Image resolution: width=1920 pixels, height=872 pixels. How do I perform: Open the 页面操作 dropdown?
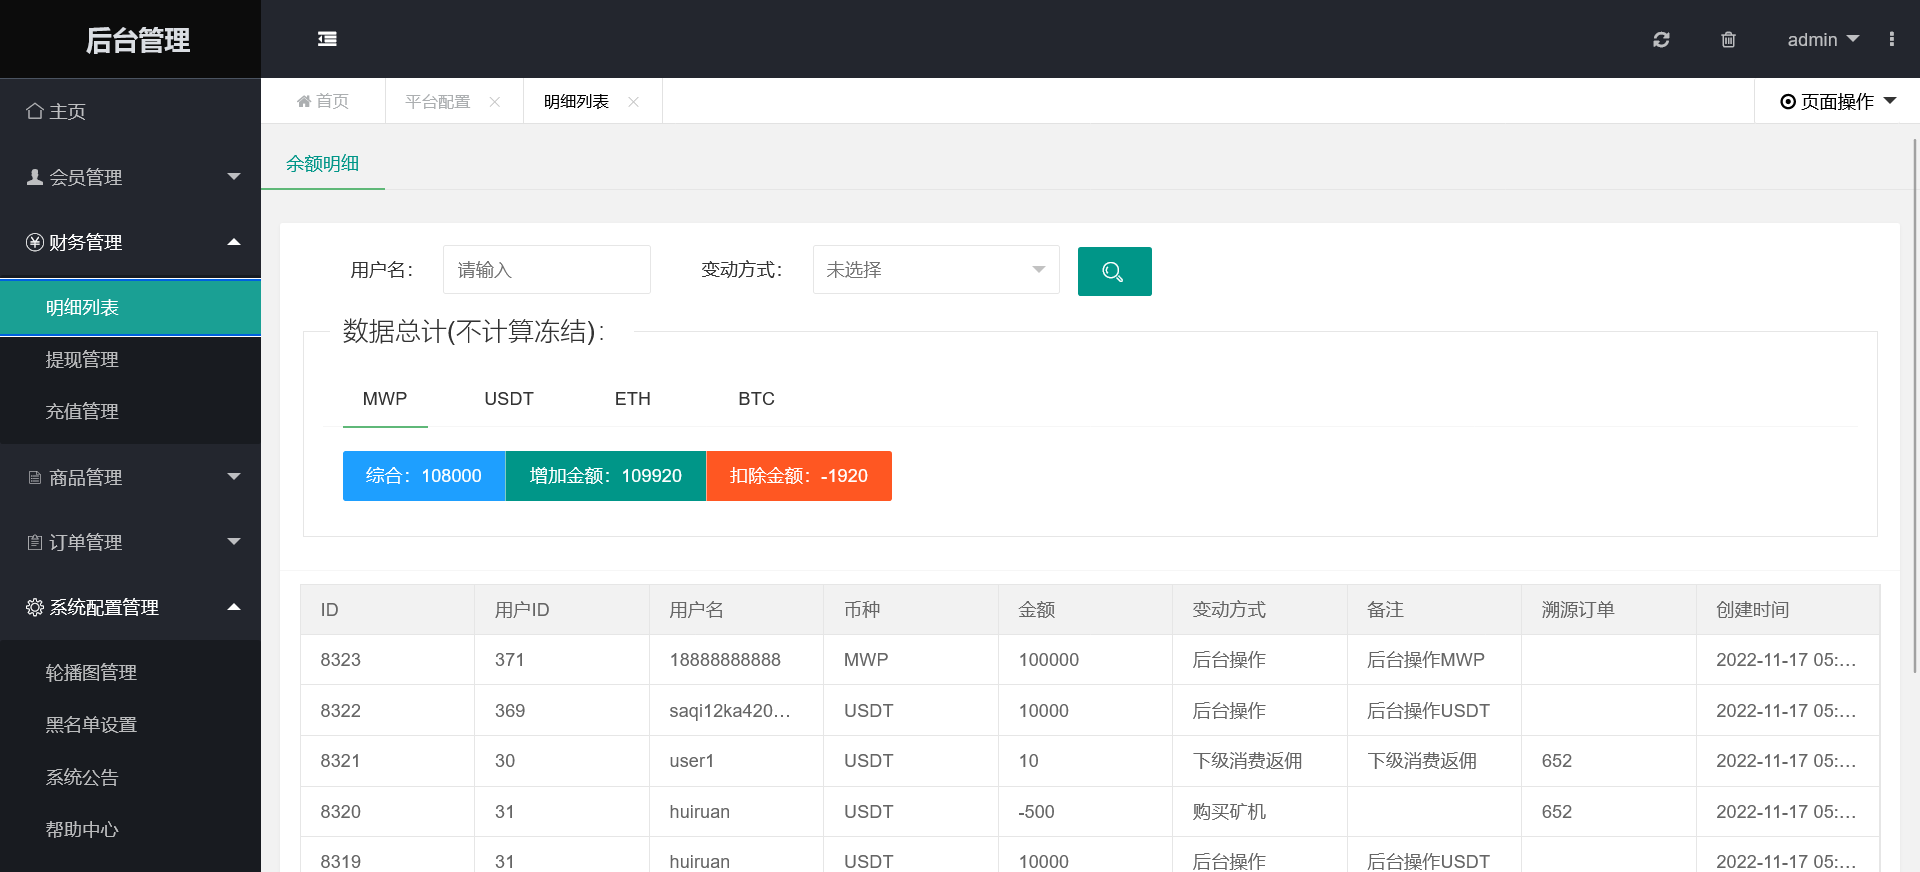tap(1837, 102)
